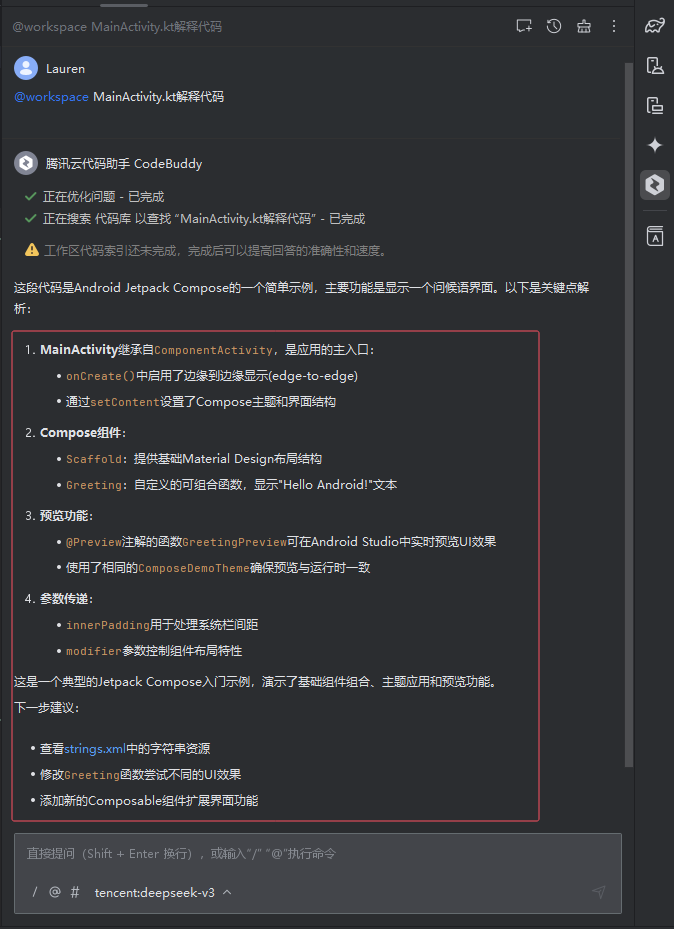Open the Running Devices panel

point(654,105)
